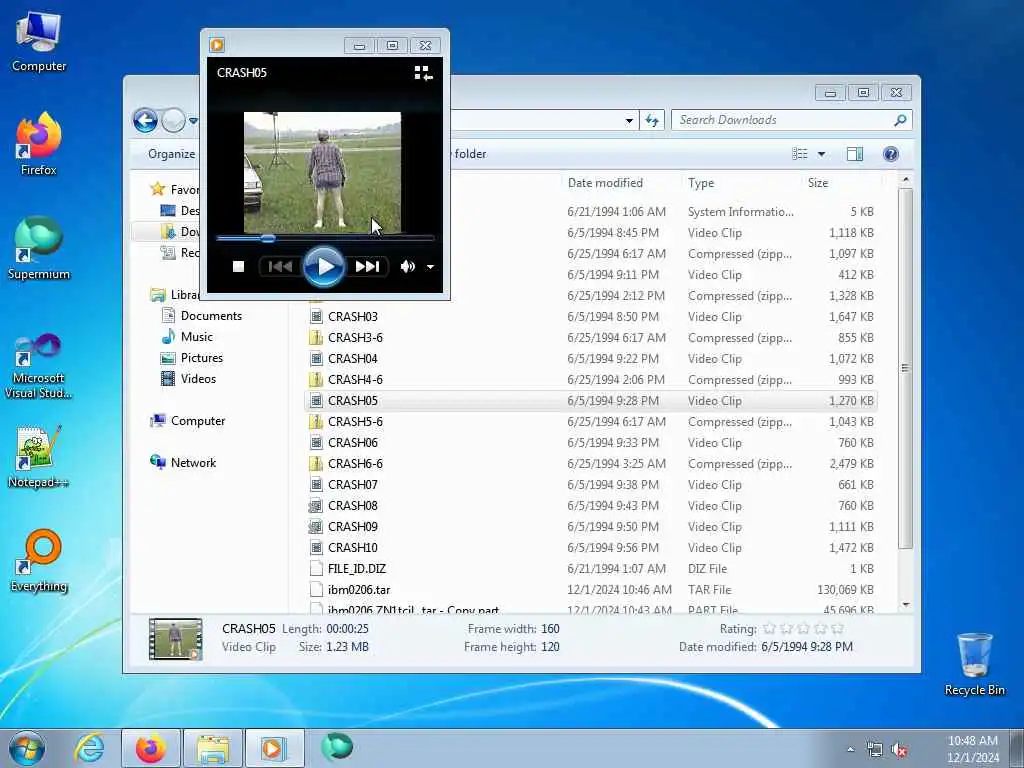Screen dimensions: 1024x768
Task: Refresh the Downloads folder
Action: [652, 120]
